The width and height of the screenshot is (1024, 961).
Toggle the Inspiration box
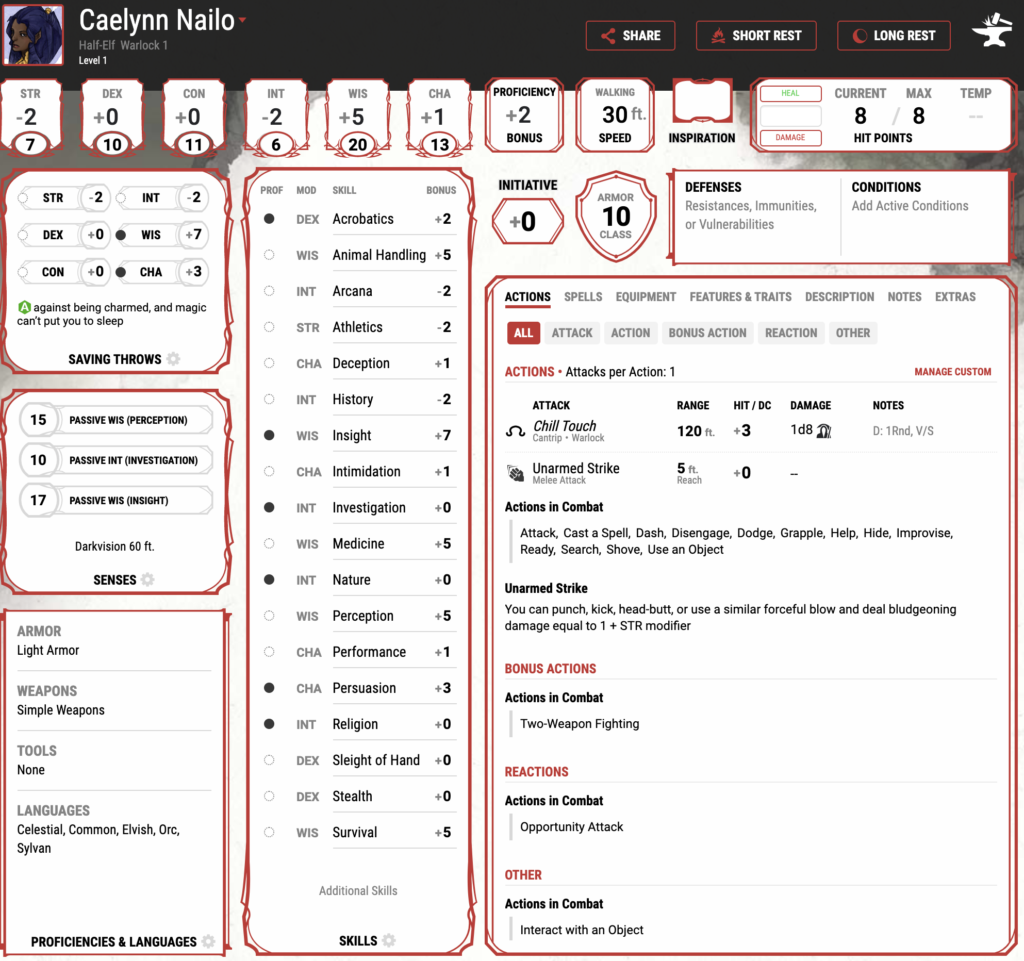click(x=701, y=103)
